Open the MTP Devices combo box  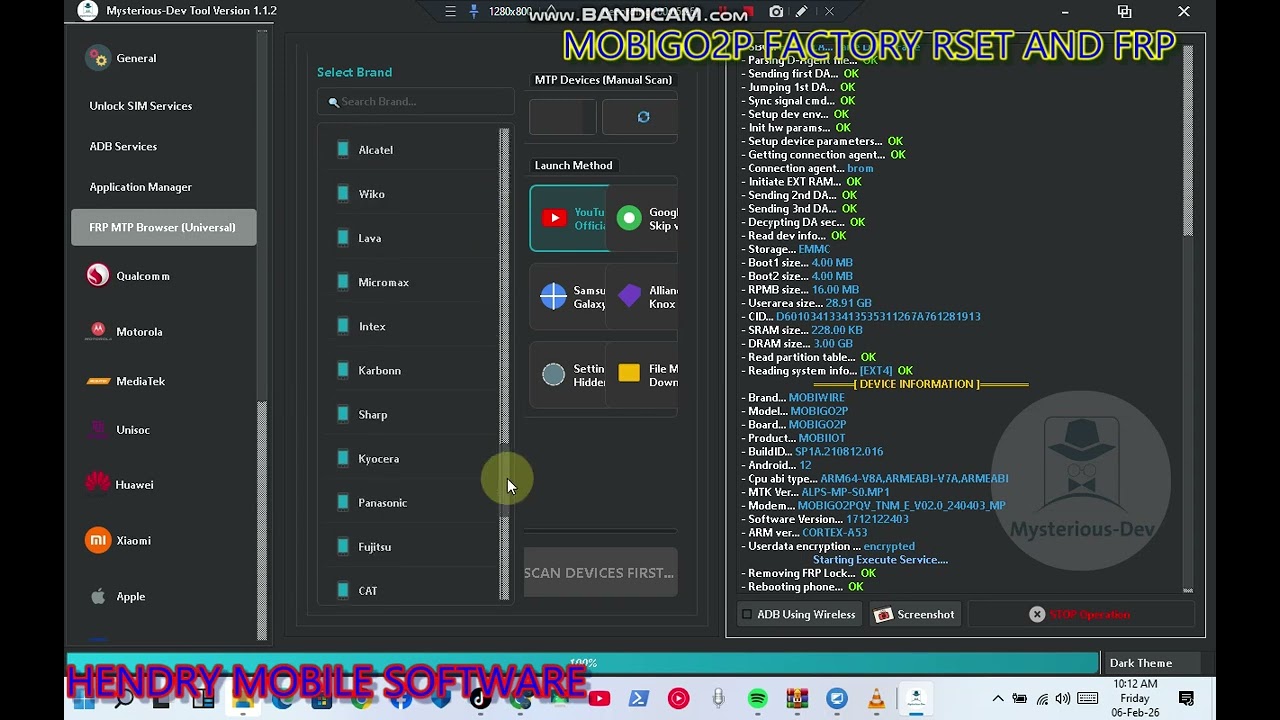pyautogui.click(x=563, y=117)
